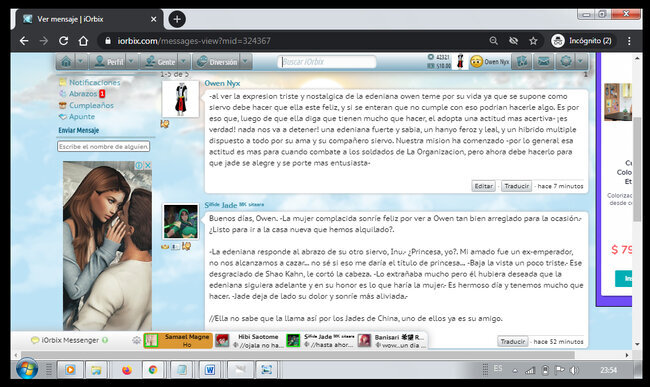Toggle the messenger online status indicator

pyautogui.click(x=105, y=340)
